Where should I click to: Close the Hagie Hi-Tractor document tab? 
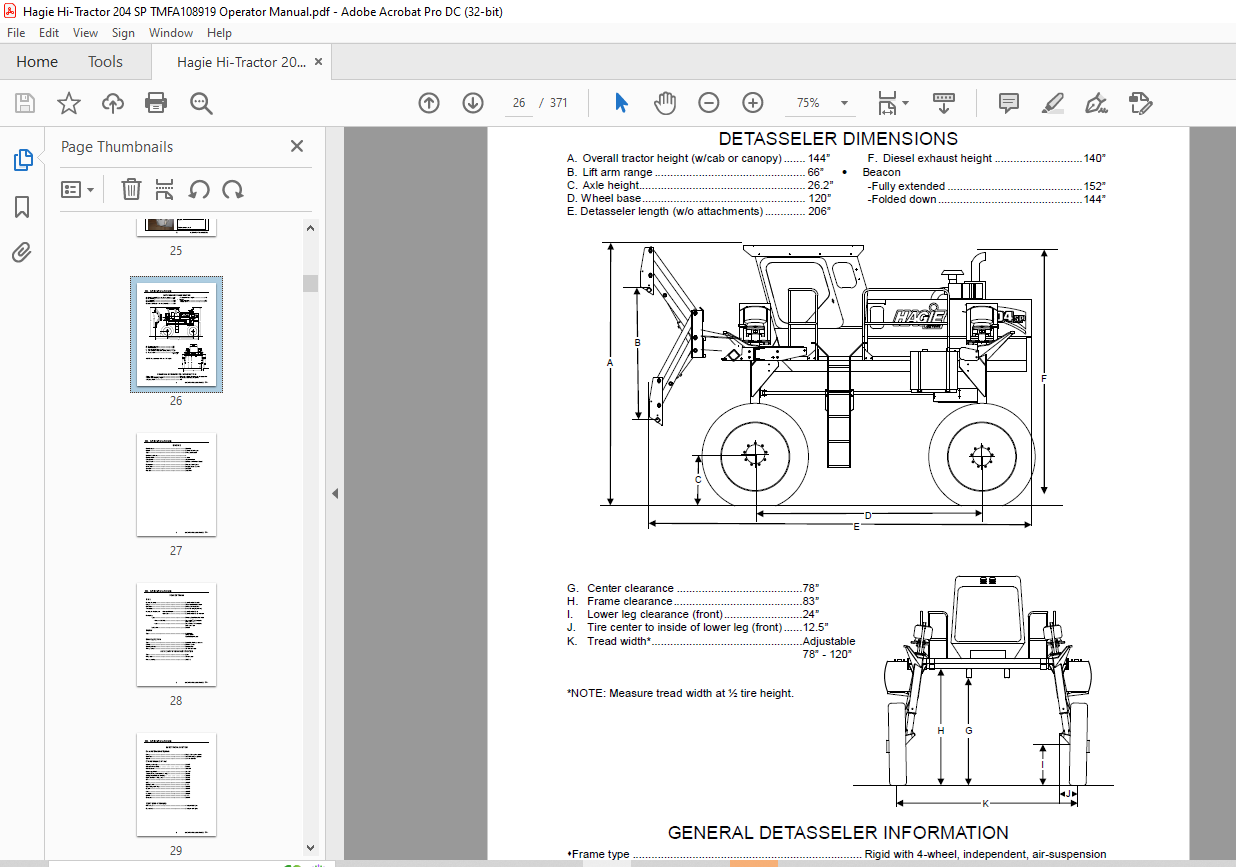(319, 61)
